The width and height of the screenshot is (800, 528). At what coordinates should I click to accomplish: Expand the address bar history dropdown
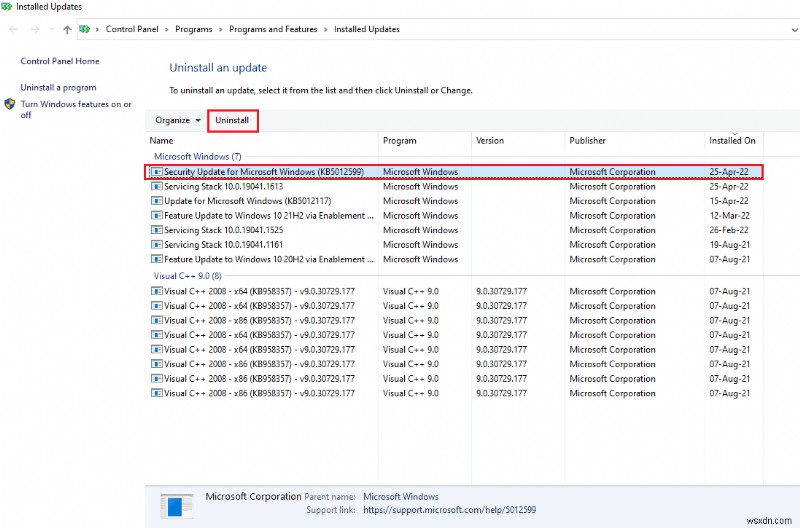pyautogui.click(x=794, y=30)
